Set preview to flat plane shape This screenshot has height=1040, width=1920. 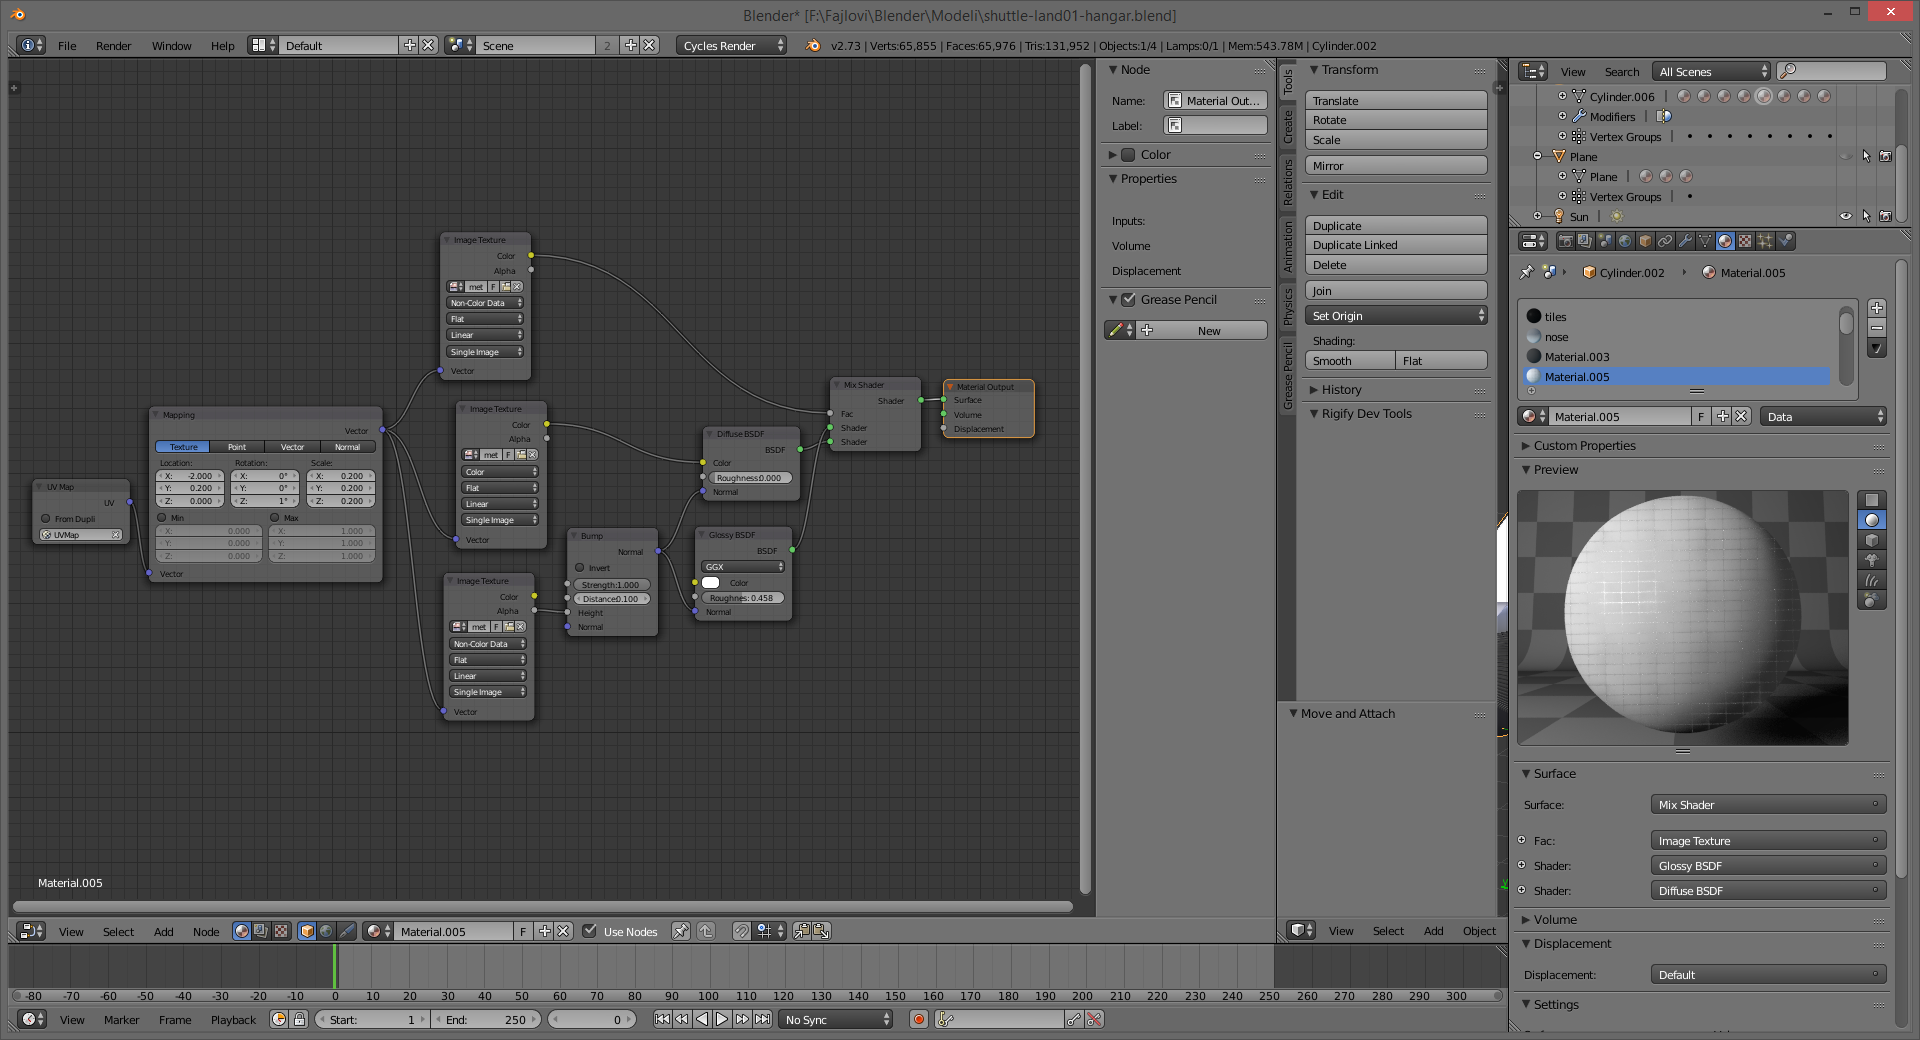click(1872, 500)
